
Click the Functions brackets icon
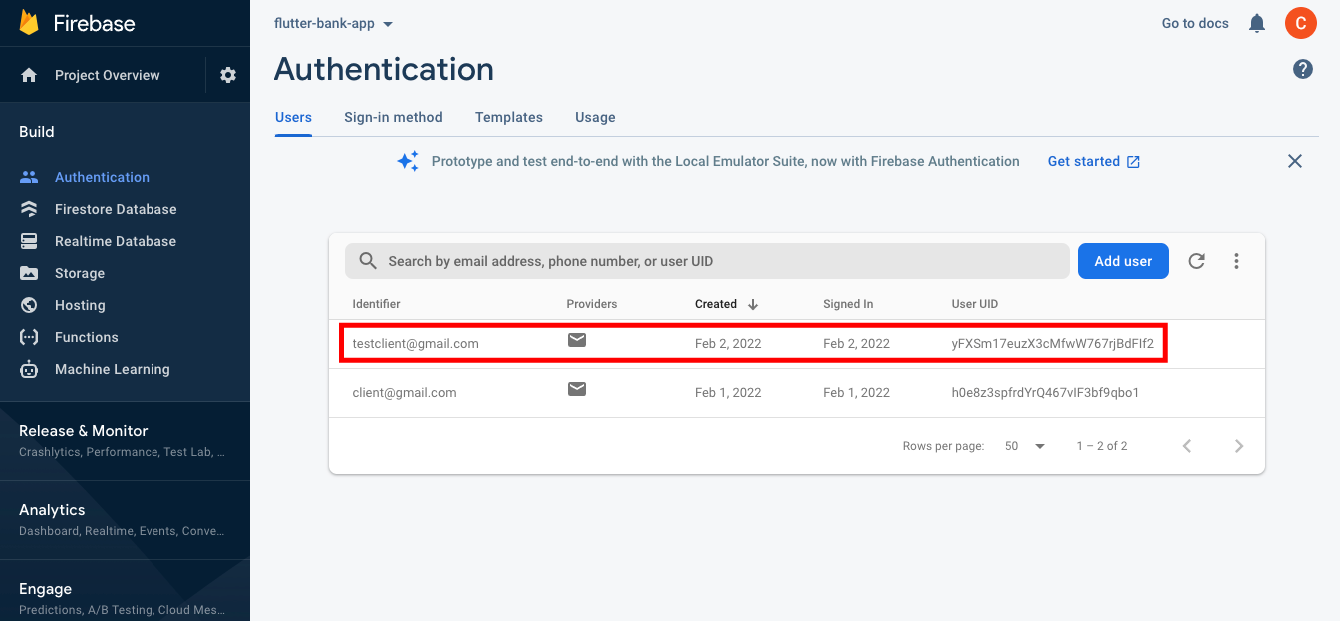click(x=29, y=337)
